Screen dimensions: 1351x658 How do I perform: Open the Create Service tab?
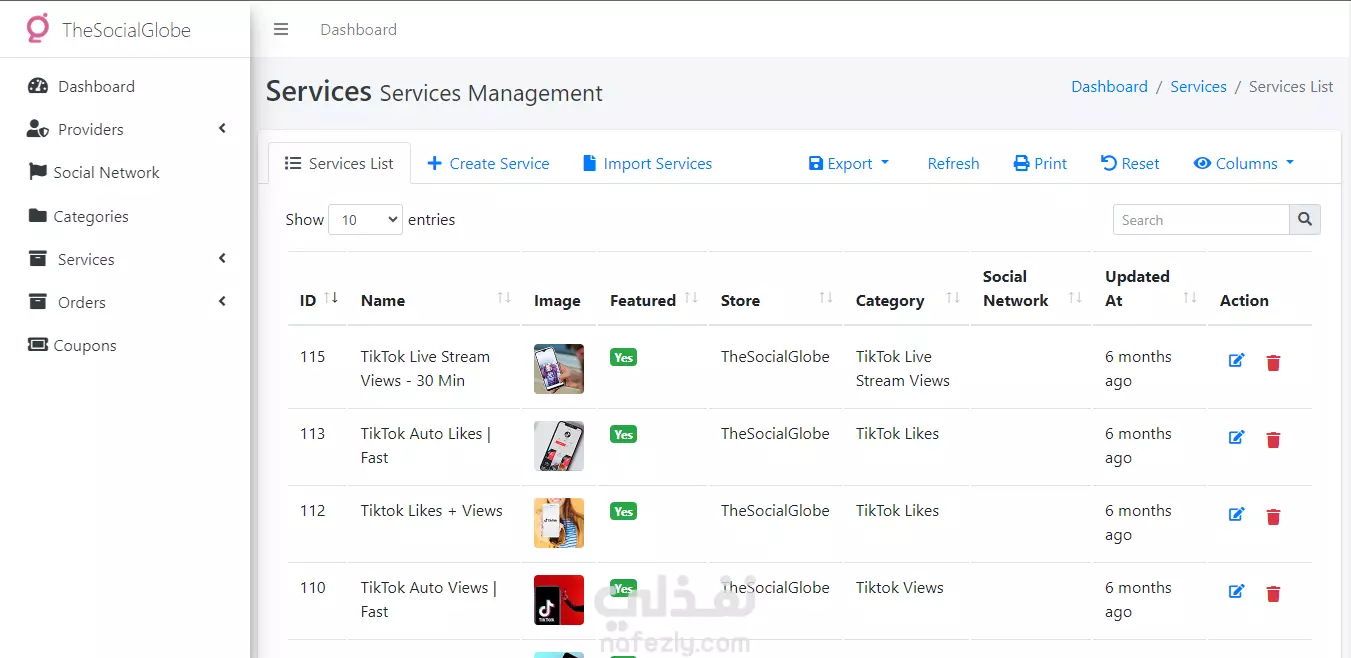[x=488, y=163]
